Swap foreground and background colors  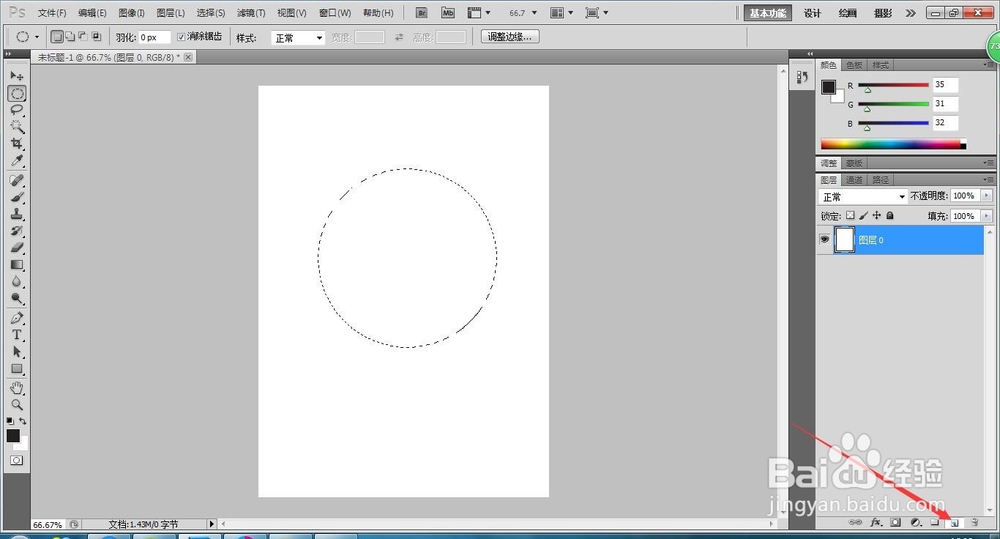[x=23, y=421]
